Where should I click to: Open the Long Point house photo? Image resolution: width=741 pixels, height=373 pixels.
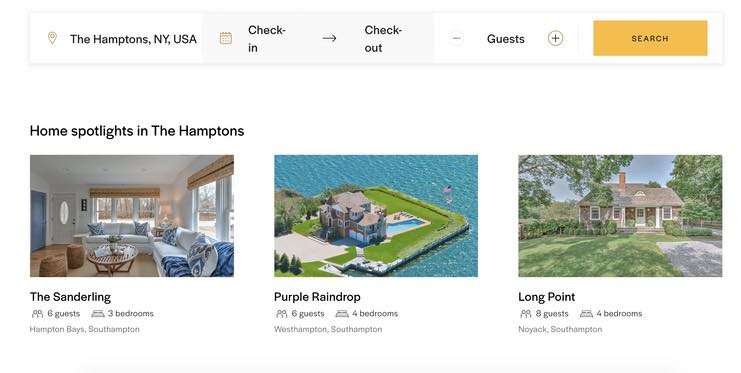[620, 216]
